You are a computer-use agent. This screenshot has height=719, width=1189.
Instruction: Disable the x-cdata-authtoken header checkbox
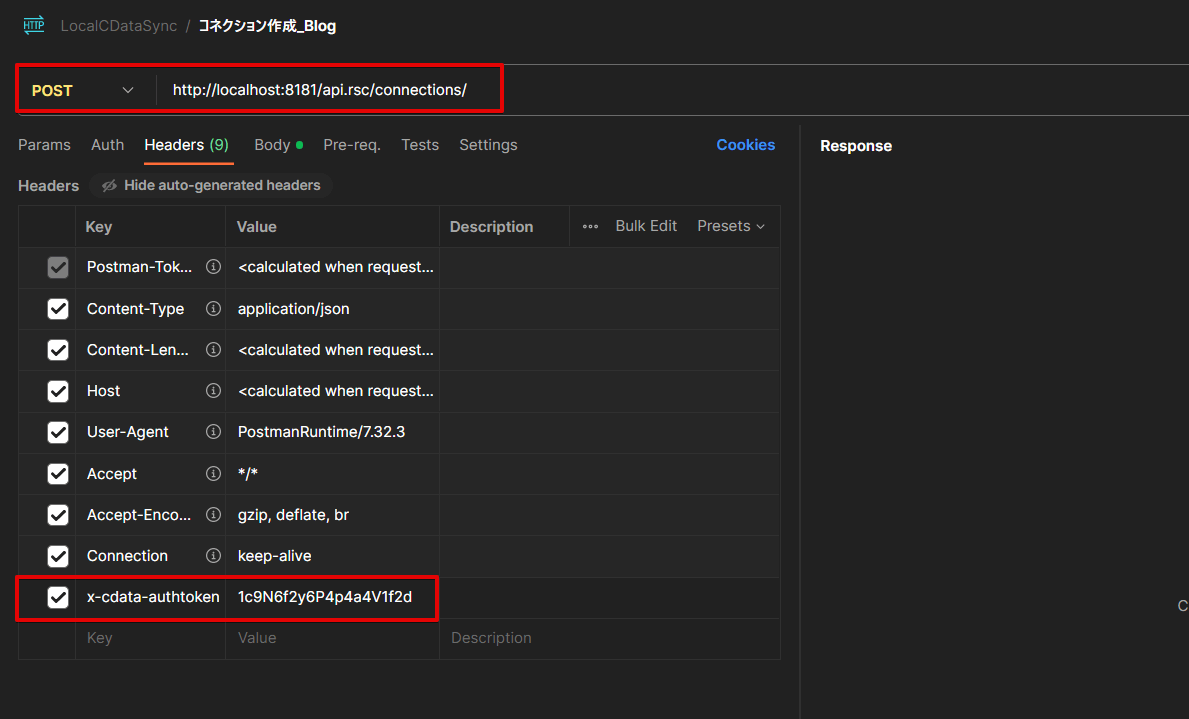coord(58,597)
